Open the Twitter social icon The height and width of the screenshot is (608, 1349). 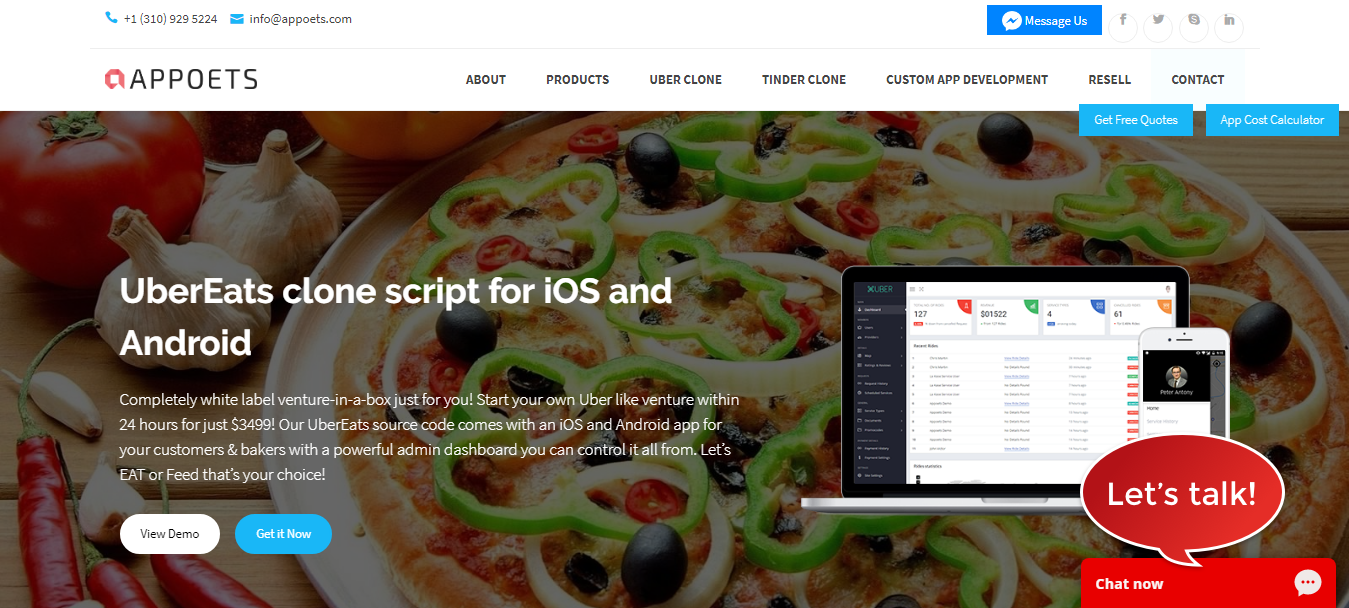1158,21
